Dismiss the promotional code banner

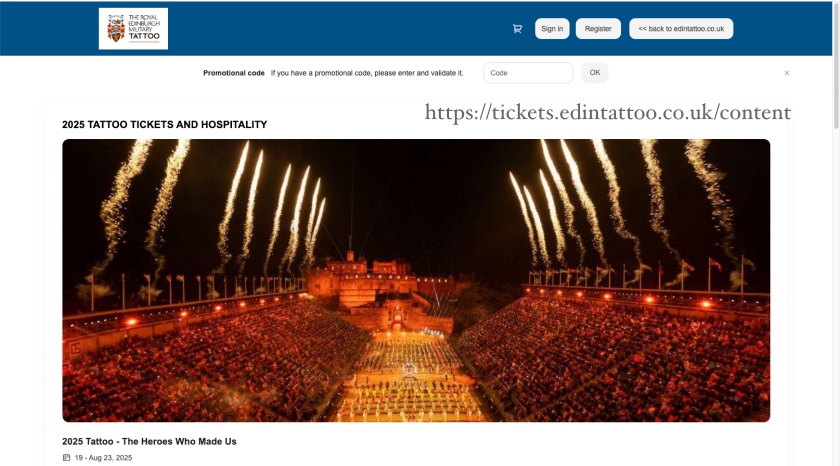pos(786,73)
